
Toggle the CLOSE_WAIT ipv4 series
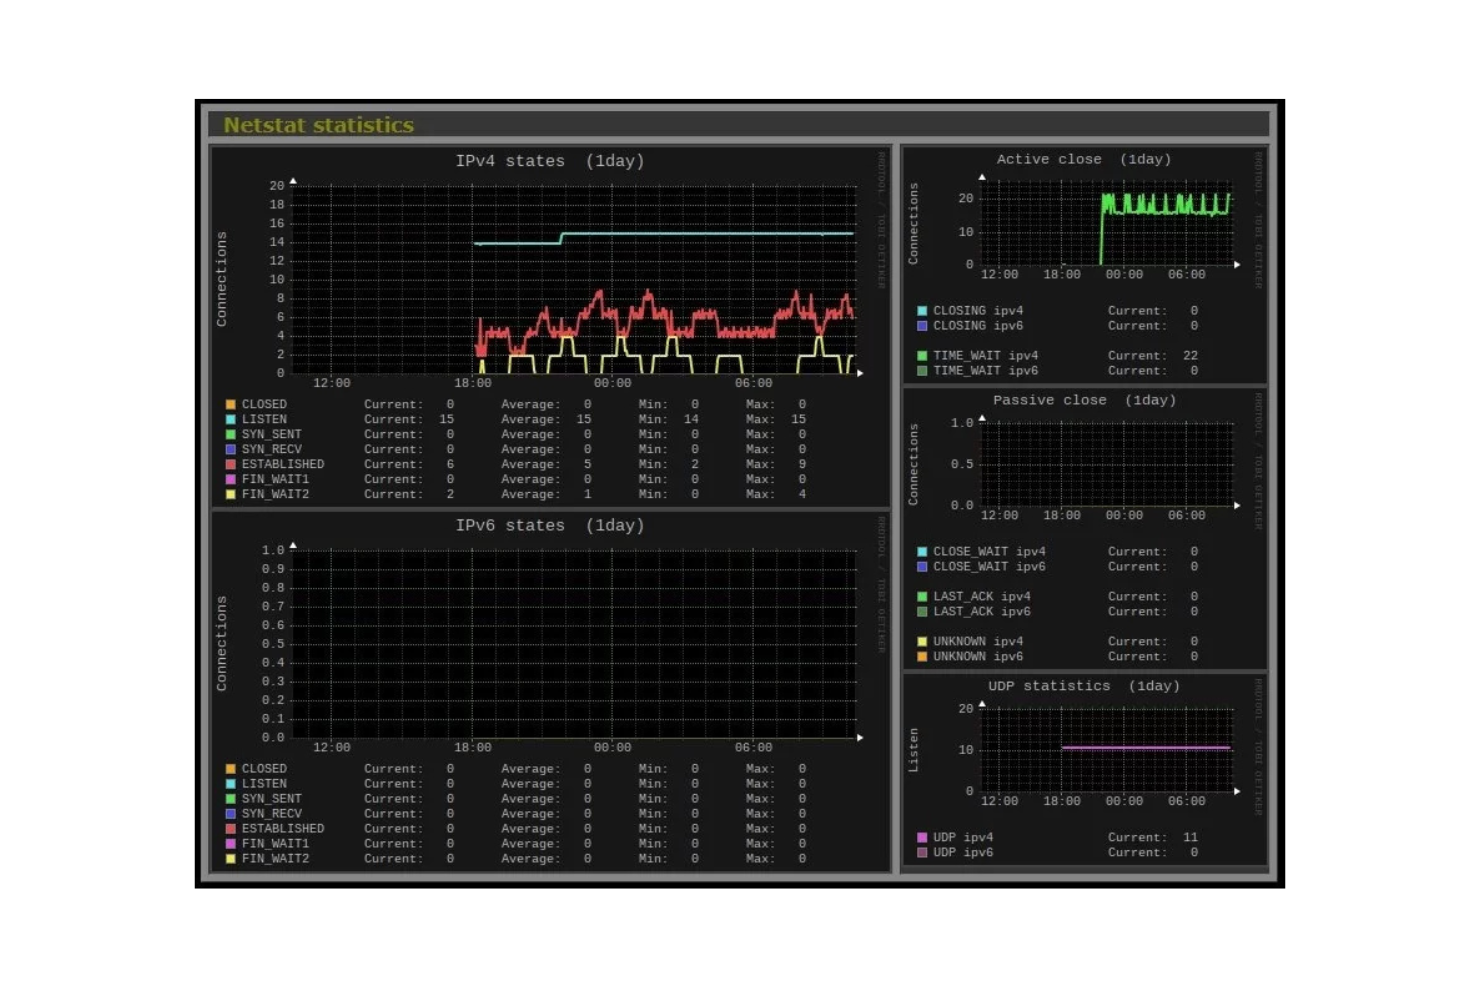921,551
